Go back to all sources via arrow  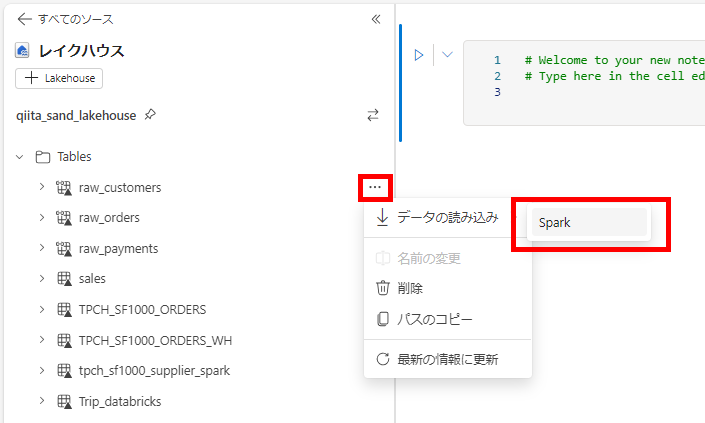click(x=24, y=19)
